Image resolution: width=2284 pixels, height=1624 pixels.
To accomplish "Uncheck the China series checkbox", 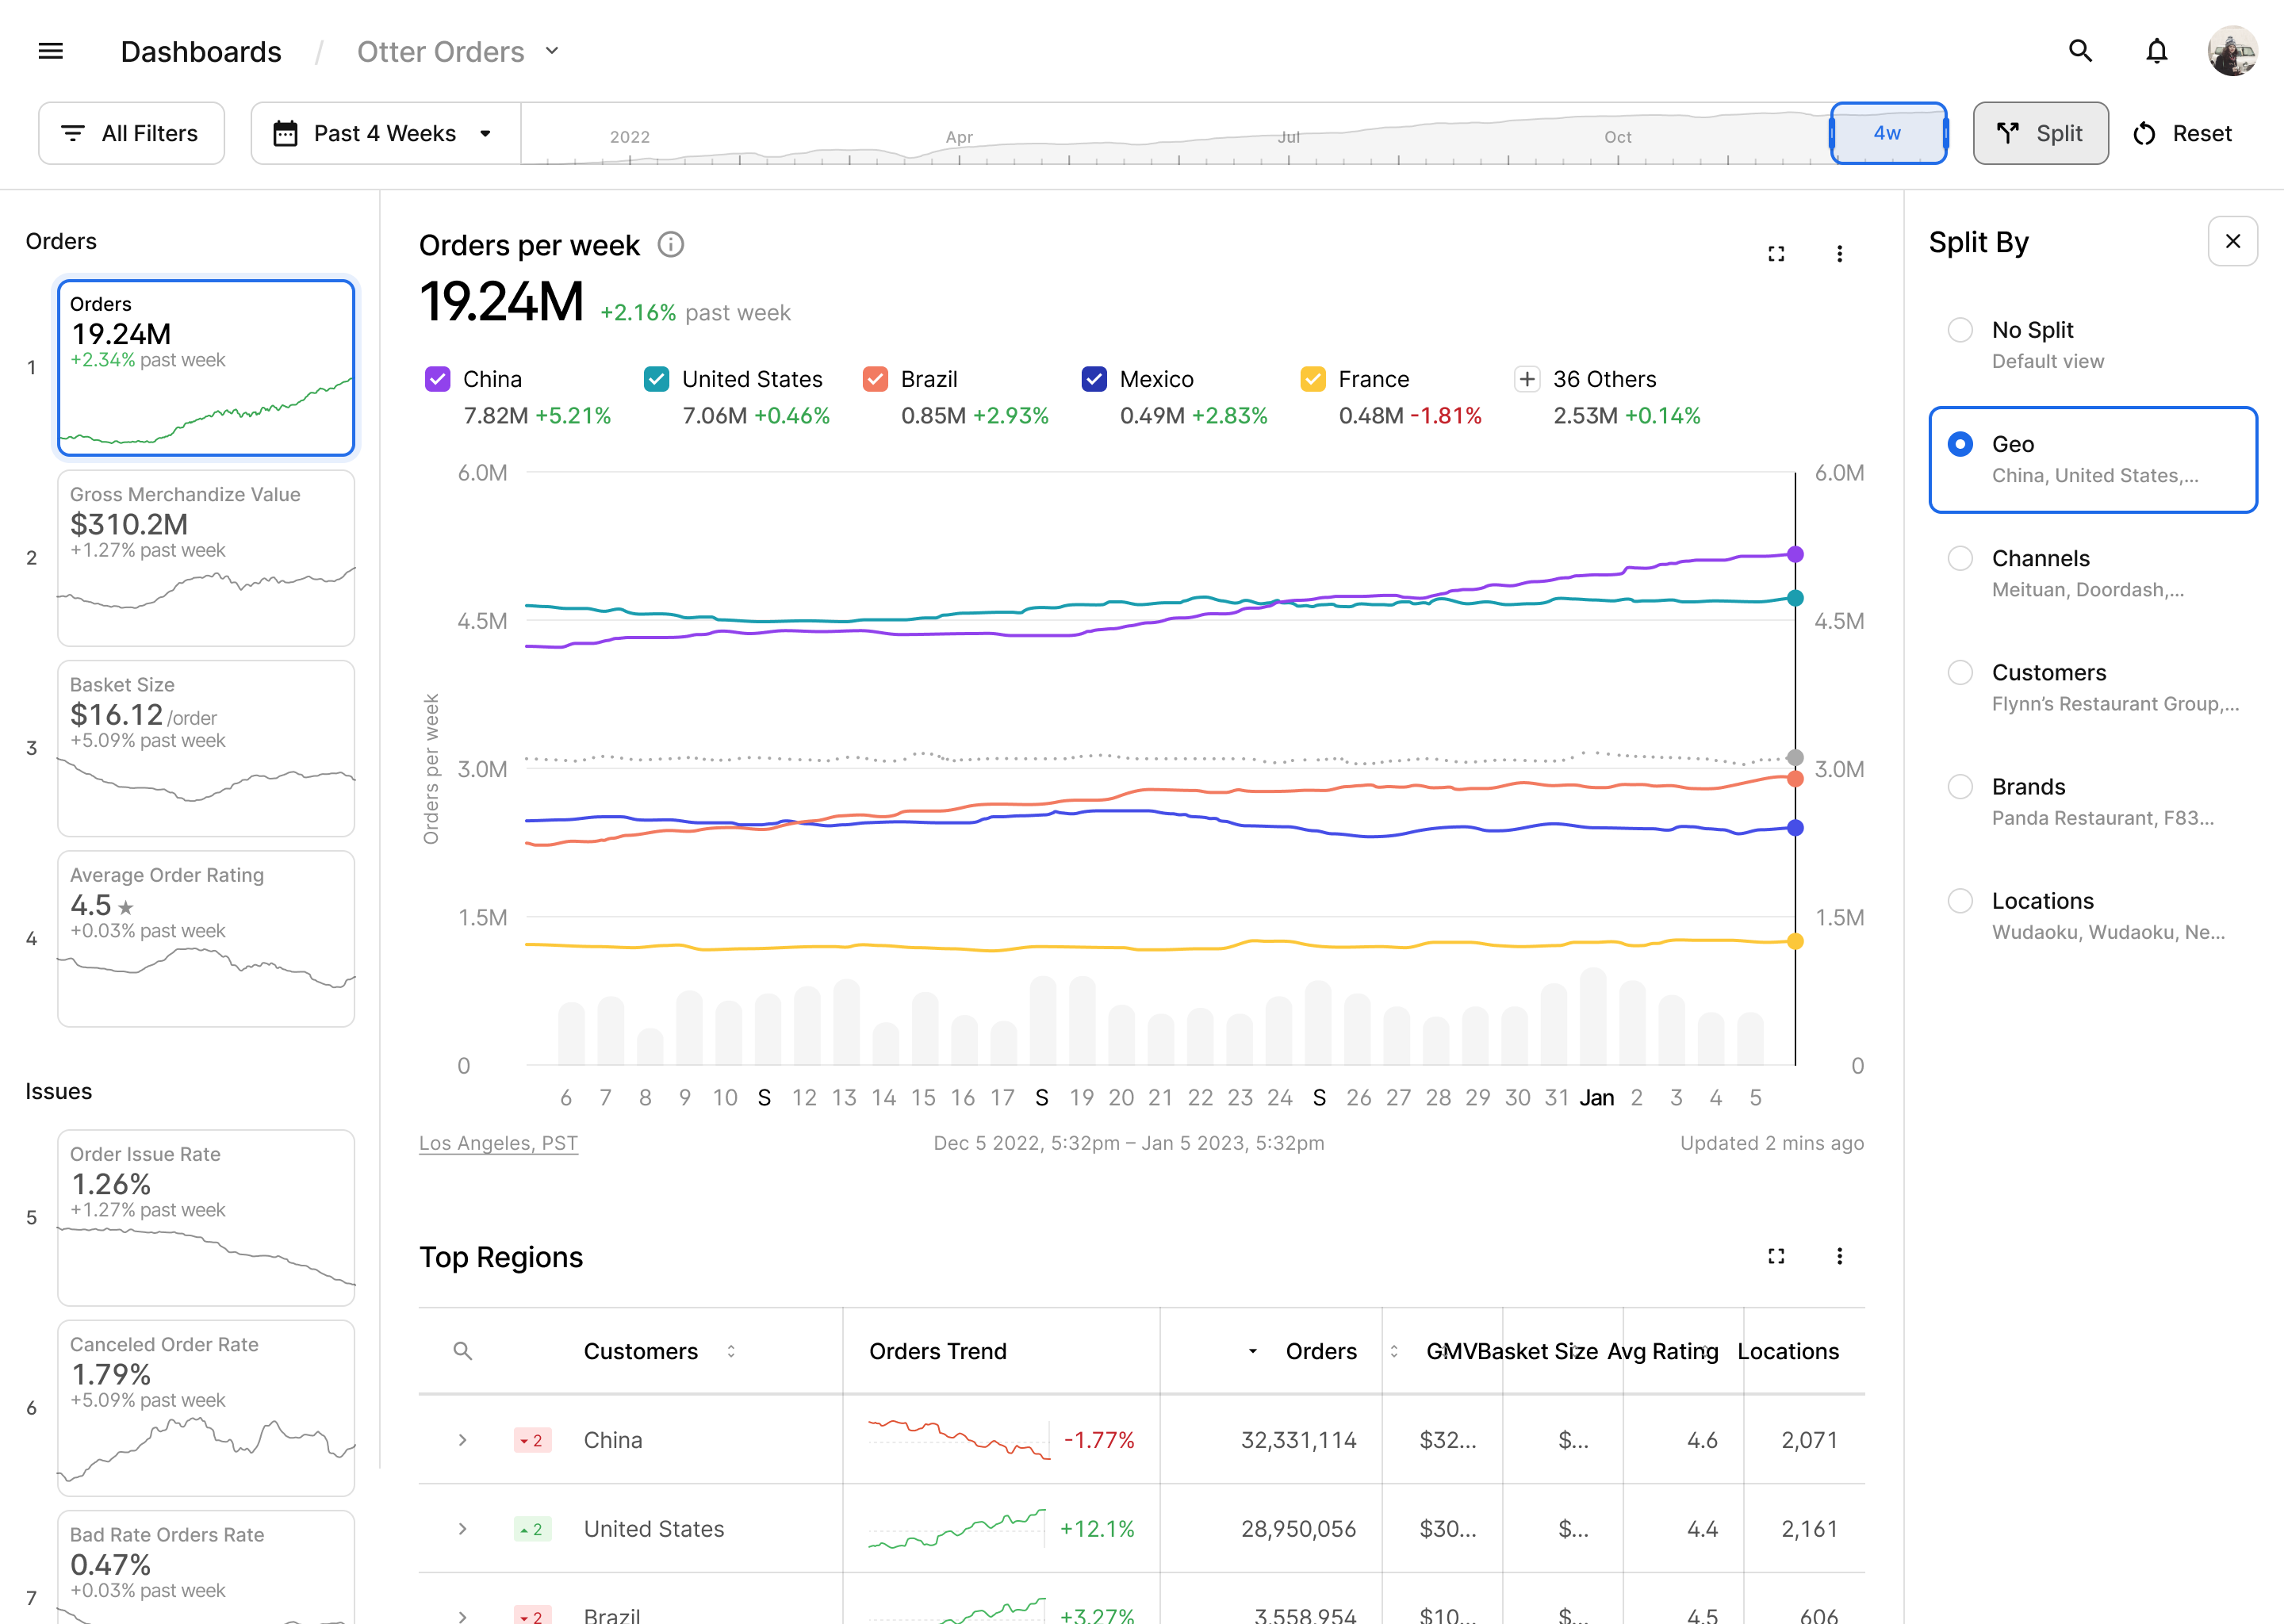I will tap(438, 379).
